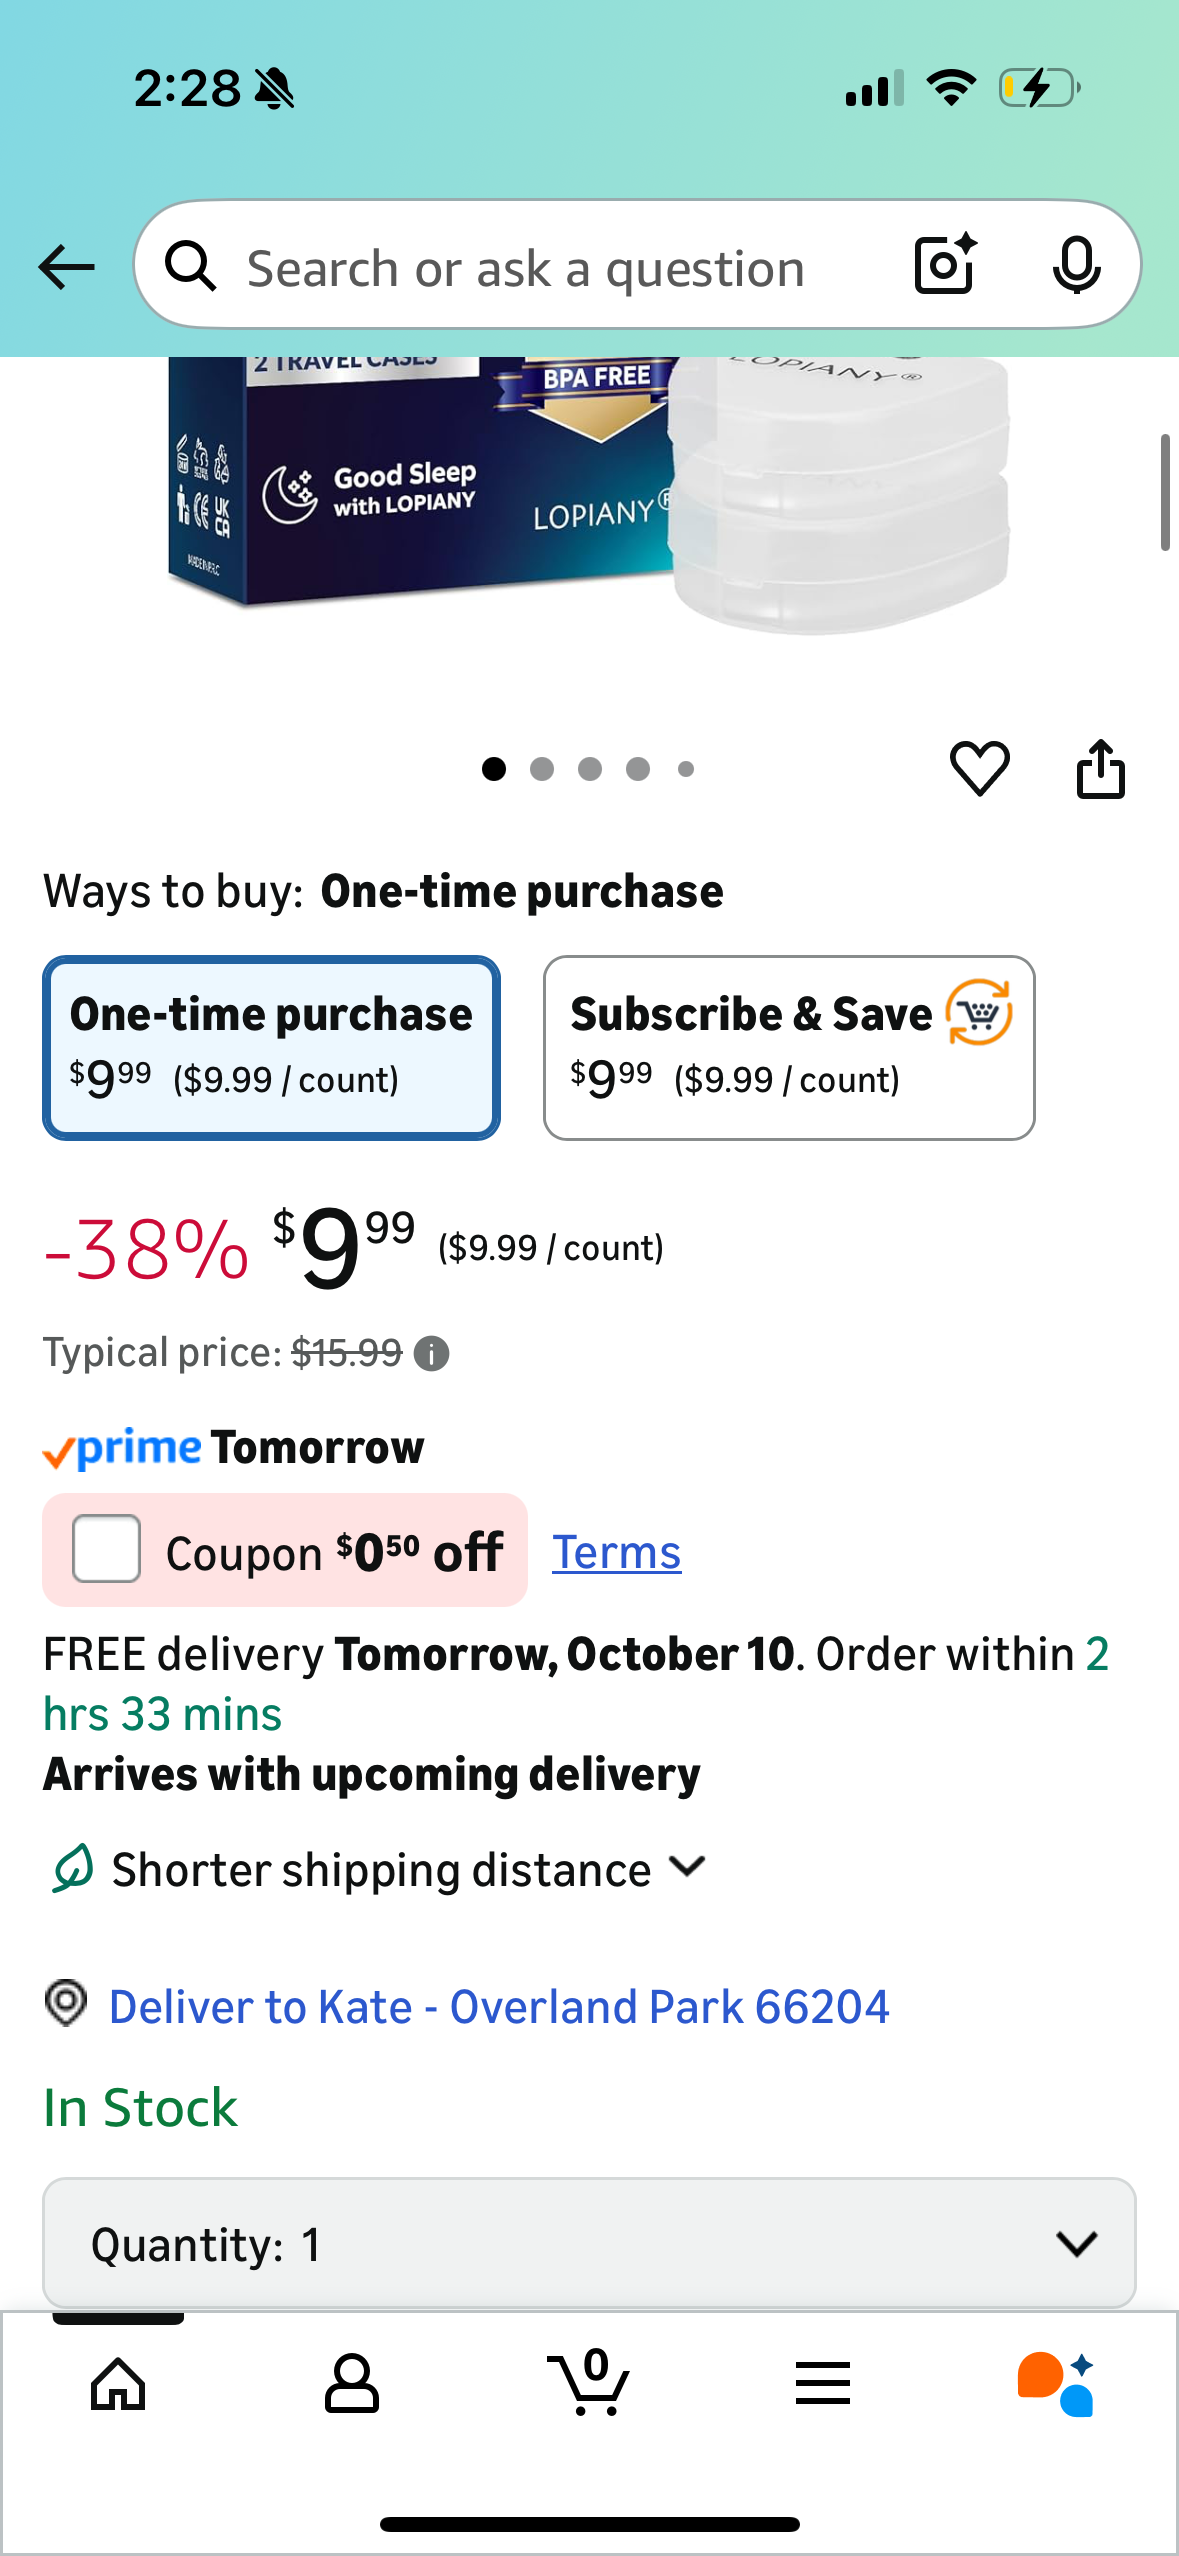1179x2556 pixels.
Task: Select One-time purchase option
Action: click(x=271, y=1047)
